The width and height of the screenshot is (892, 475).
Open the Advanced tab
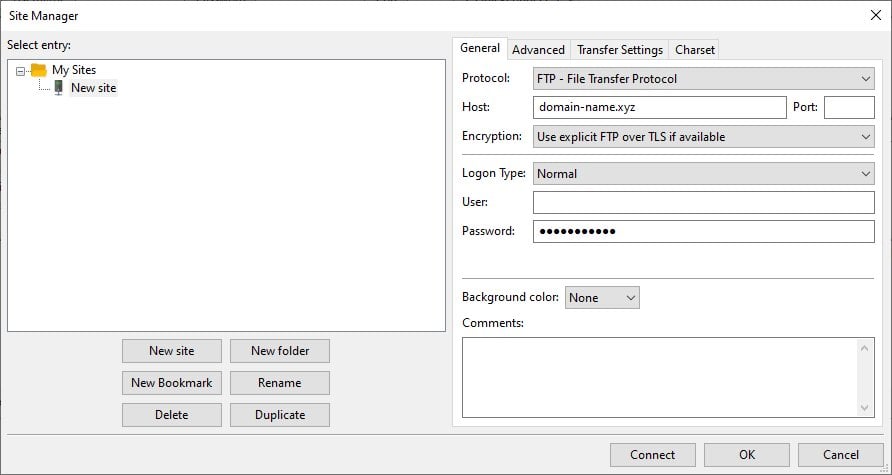pyautogui.click(x=538, y=50)
